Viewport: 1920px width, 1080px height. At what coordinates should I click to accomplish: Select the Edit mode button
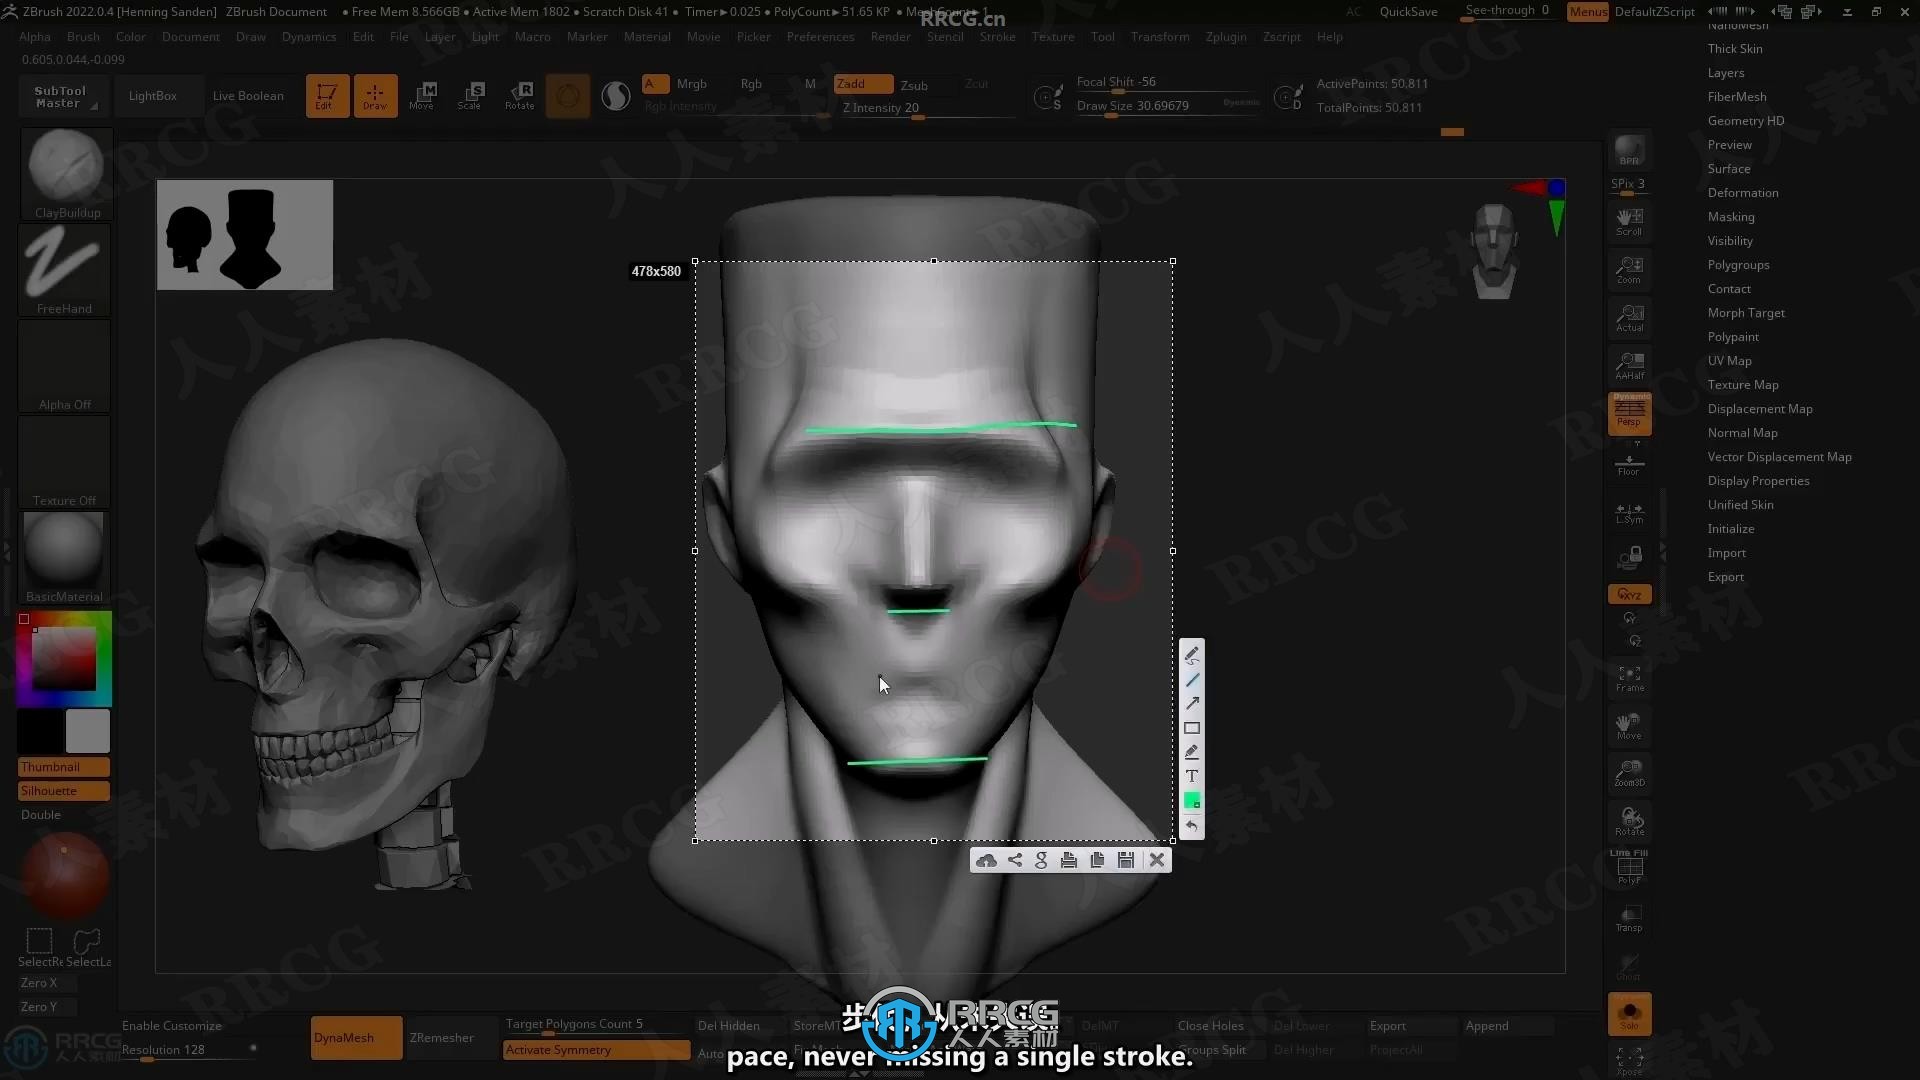click(327, 96)
